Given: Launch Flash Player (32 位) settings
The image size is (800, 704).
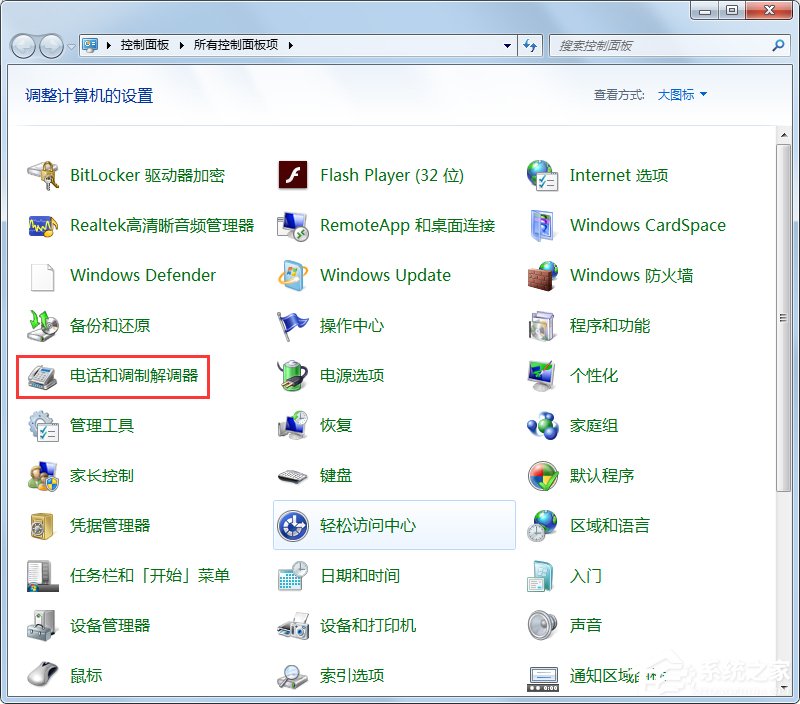Looking at the screenshot, I should 393,175.
